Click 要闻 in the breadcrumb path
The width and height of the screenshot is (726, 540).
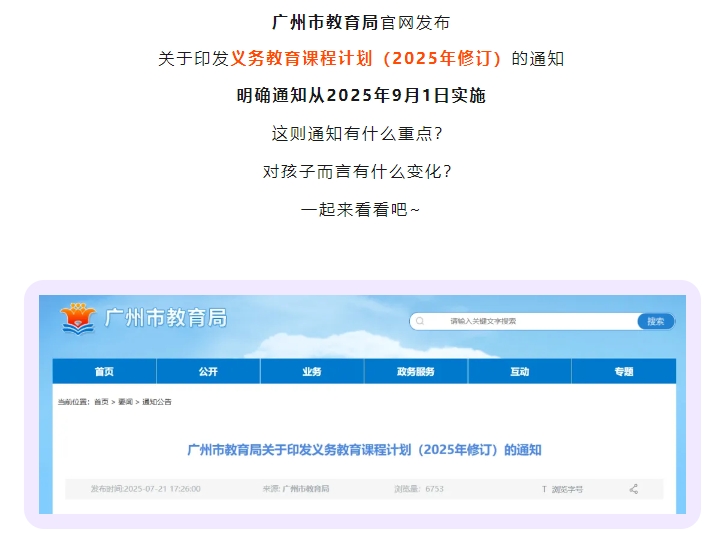coord(125,401)
